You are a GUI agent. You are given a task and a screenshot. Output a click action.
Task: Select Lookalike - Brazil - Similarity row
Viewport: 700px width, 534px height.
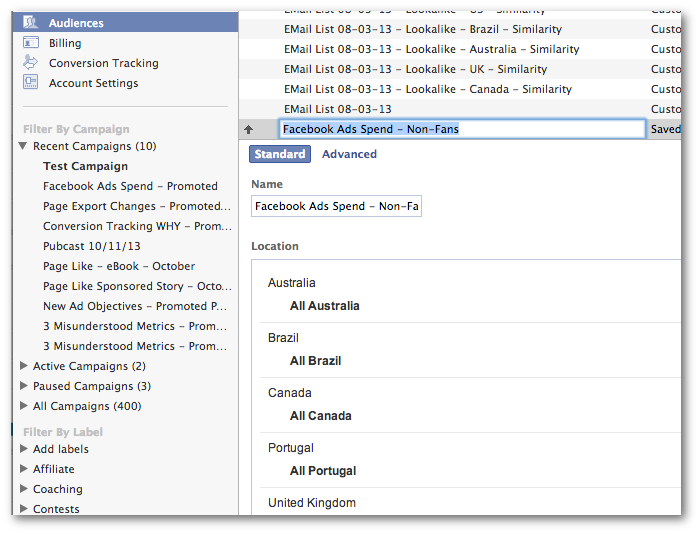(460, 29)
